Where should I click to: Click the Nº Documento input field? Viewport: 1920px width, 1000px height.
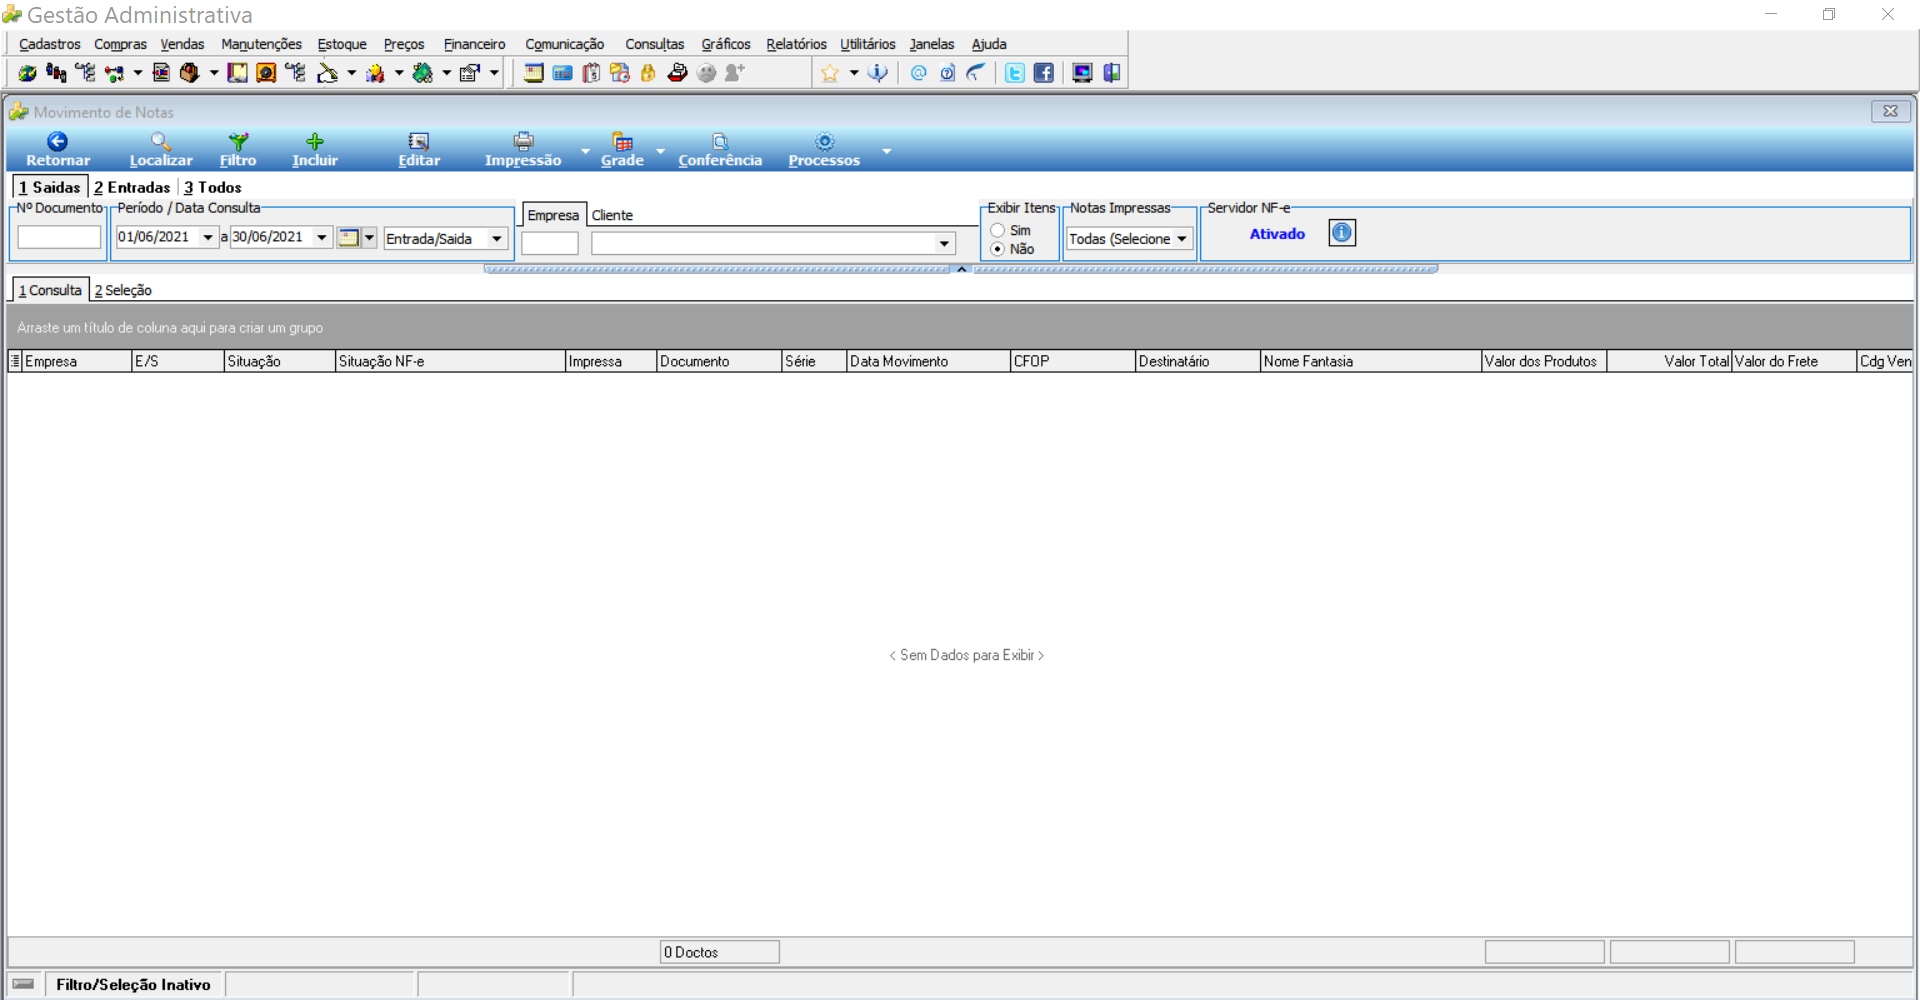59,237
